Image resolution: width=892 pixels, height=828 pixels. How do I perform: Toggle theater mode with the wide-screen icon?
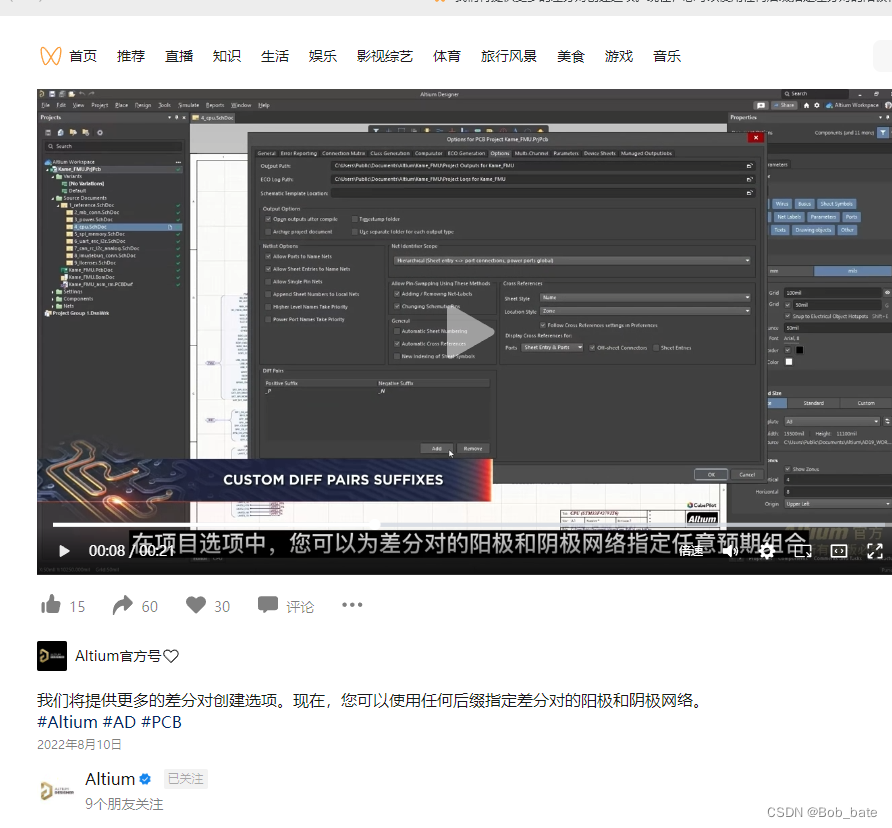(839, 550)
